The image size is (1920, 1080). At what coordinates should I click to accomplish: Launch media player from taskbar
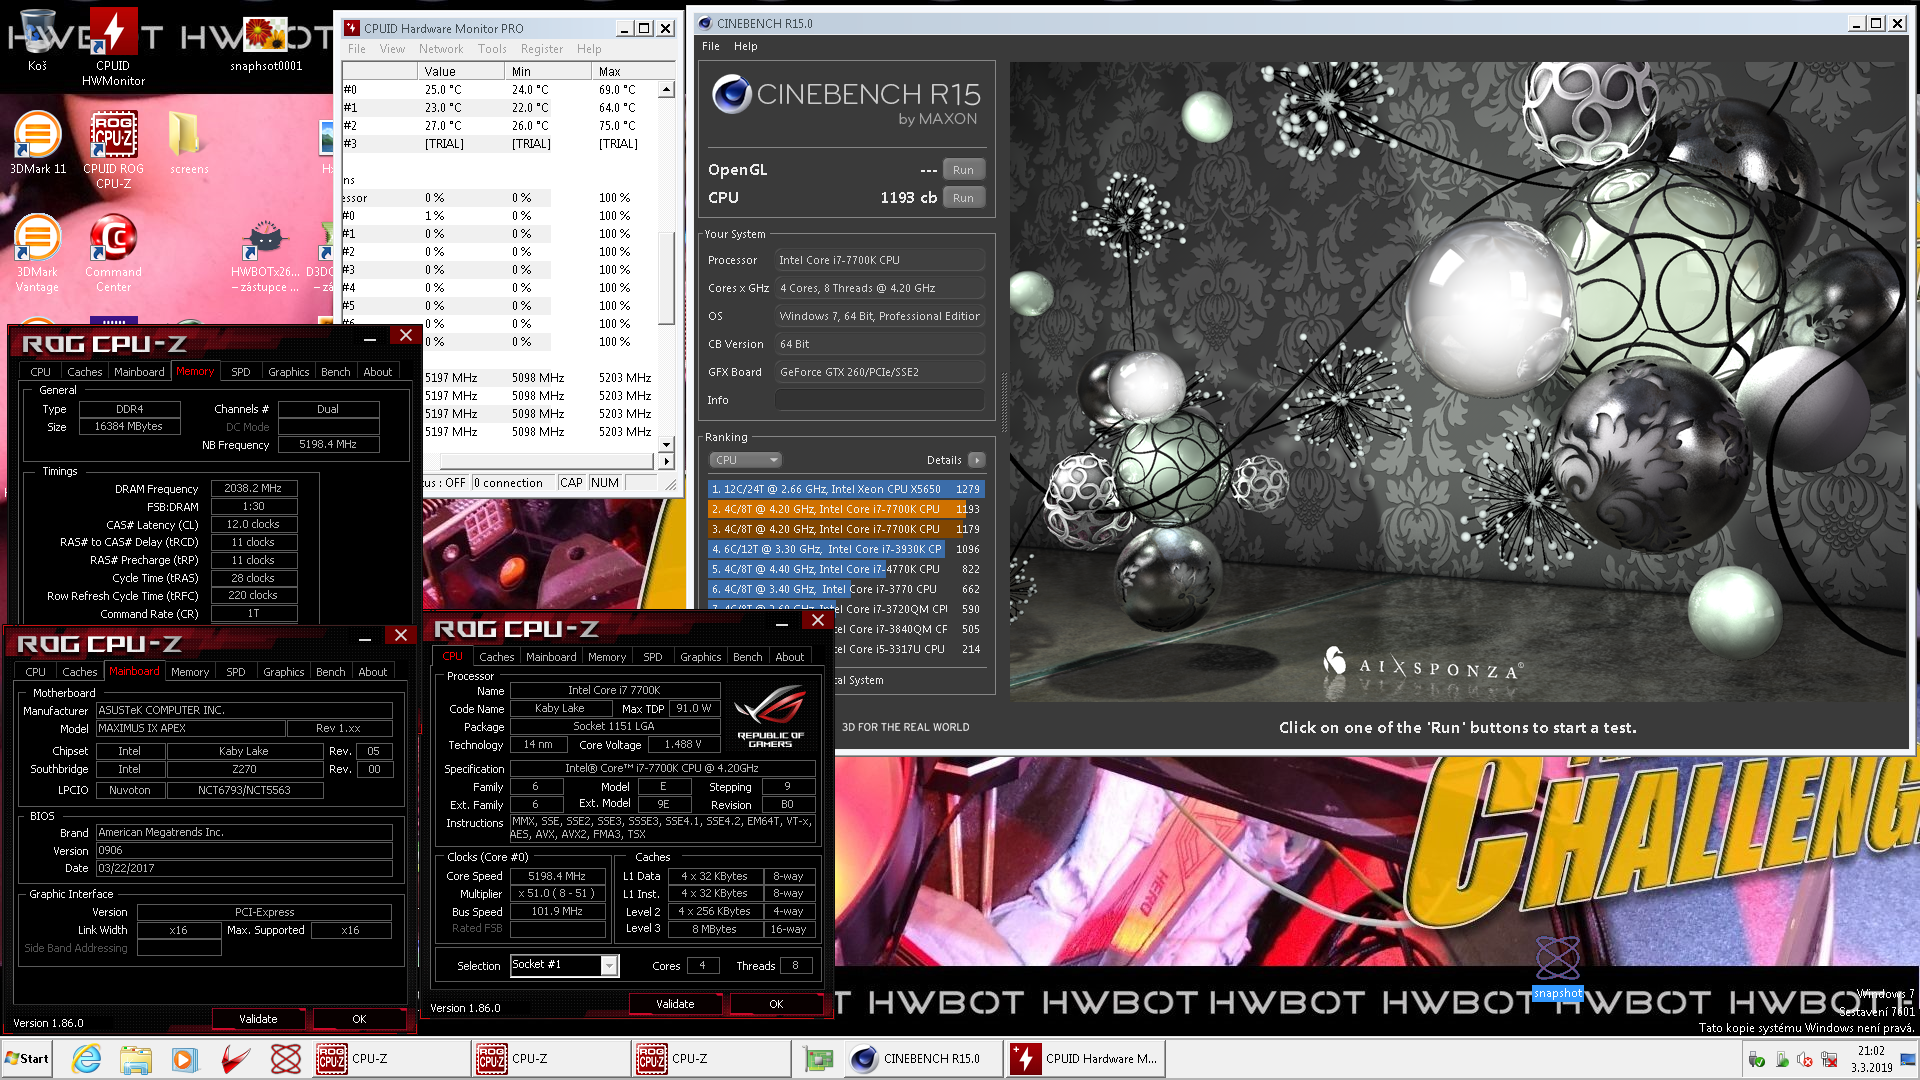pyautogui.click(x=184, y=1058)
